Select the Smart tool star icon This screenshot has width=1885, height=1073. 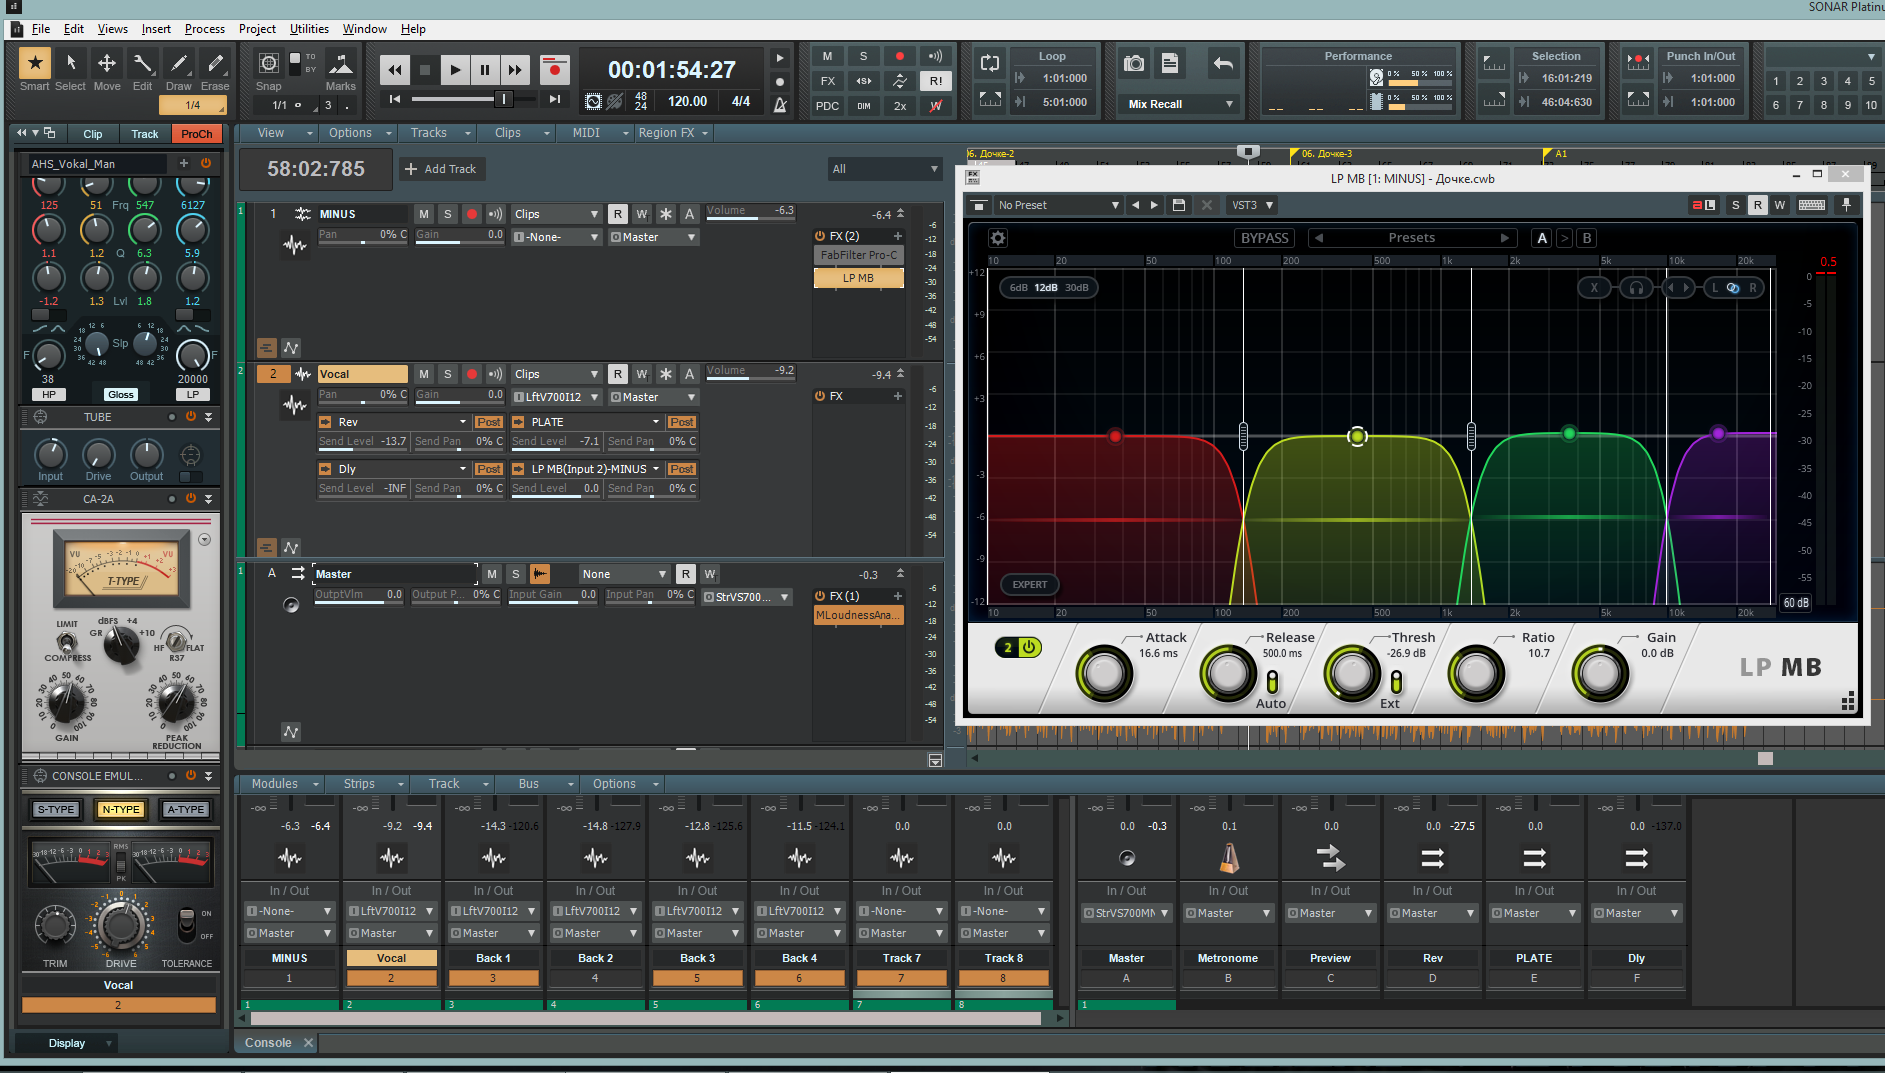(35, 64)
